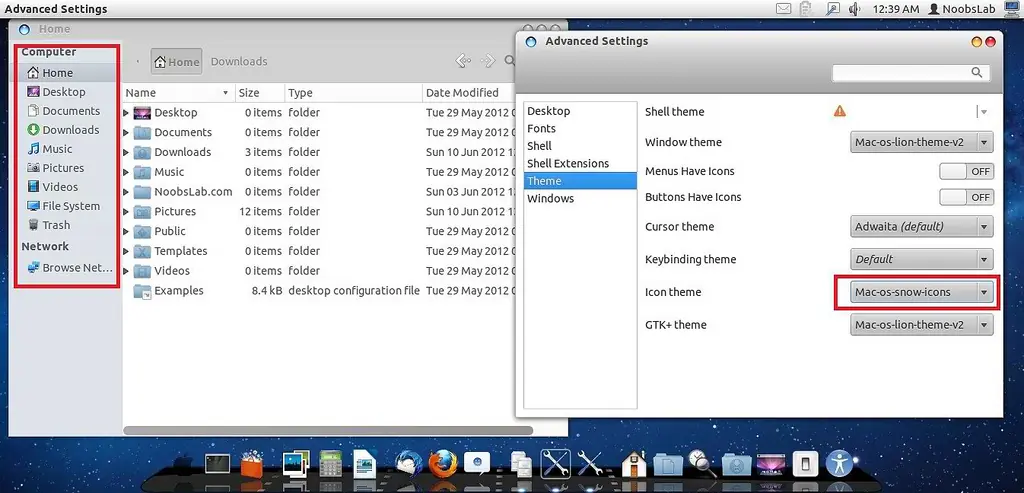1024x493 pixels.
Task: Click the search magnifier in Home window toolbar
Action: point(509,61)
